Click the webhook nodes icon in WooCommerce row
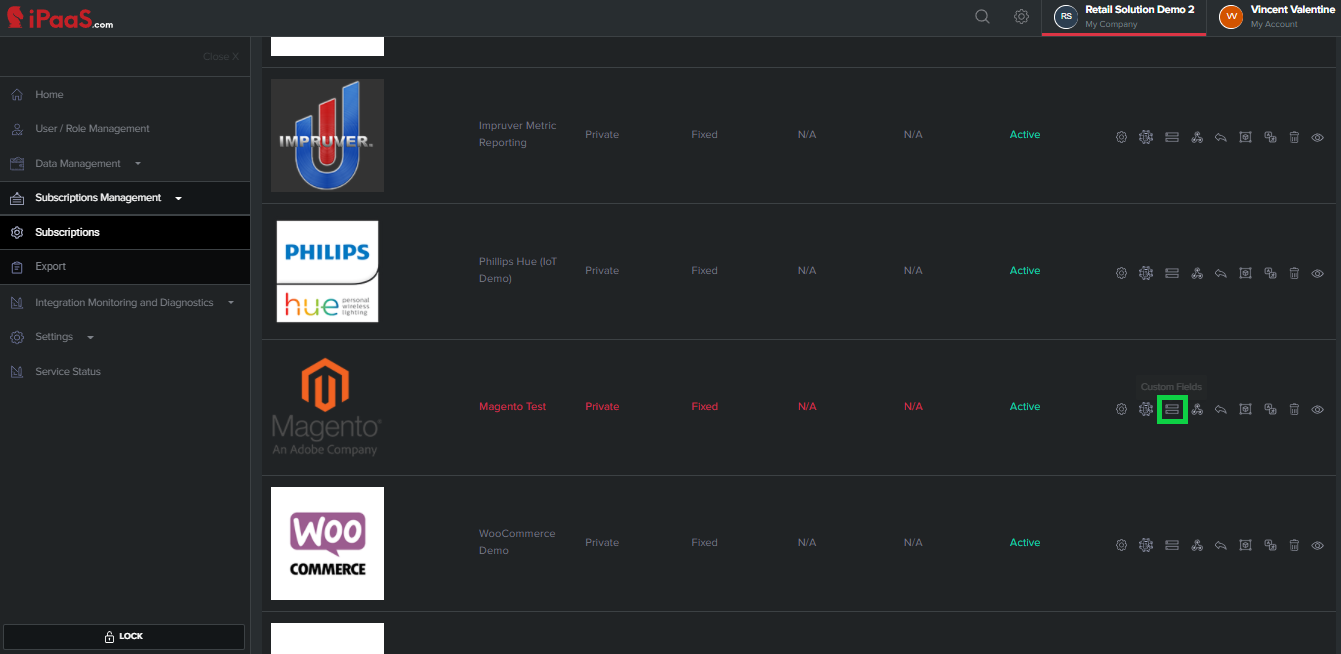 [x=1197, y=545]
